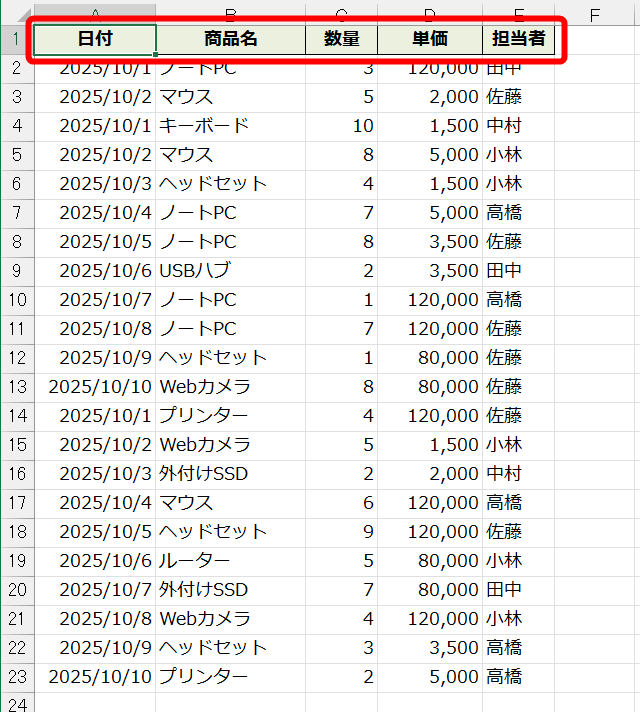Select row 13 via its row number
Screen dimensions: 640x712
coord(17,387)
